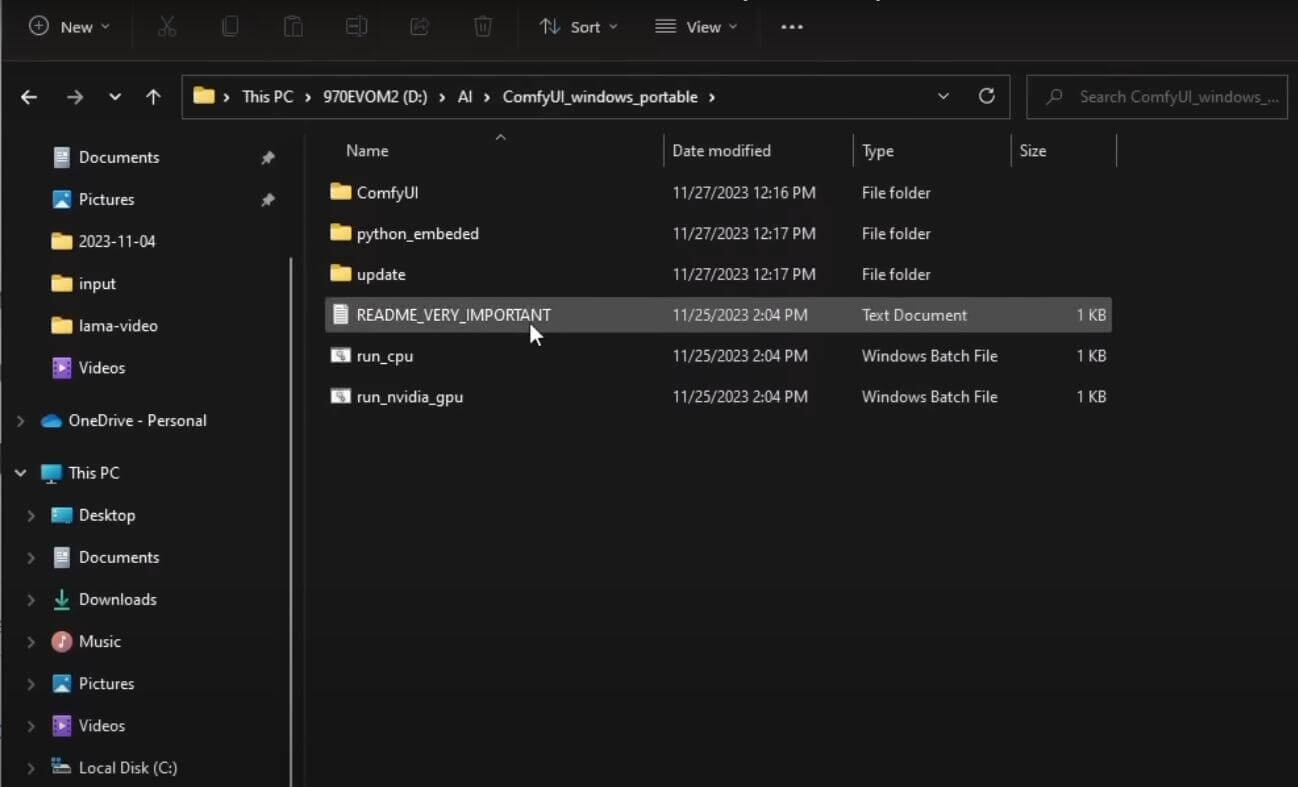Viewport: 1298px width, 787px height.
Task: Sort by Type column header
Action: tap(878, 151)
